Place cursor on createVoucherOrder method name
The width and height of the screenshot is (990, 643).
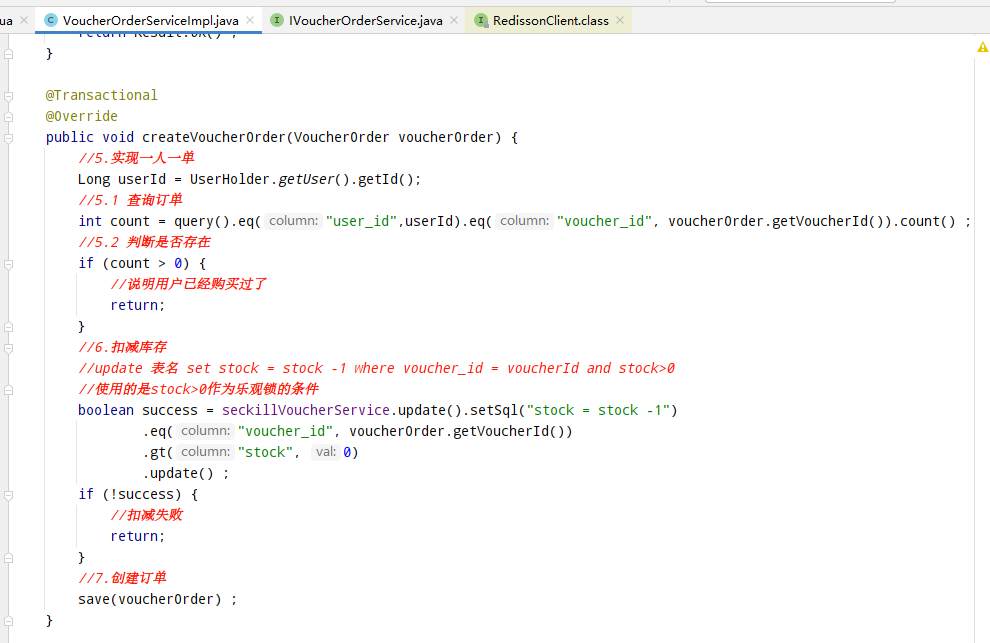(214, 137)
